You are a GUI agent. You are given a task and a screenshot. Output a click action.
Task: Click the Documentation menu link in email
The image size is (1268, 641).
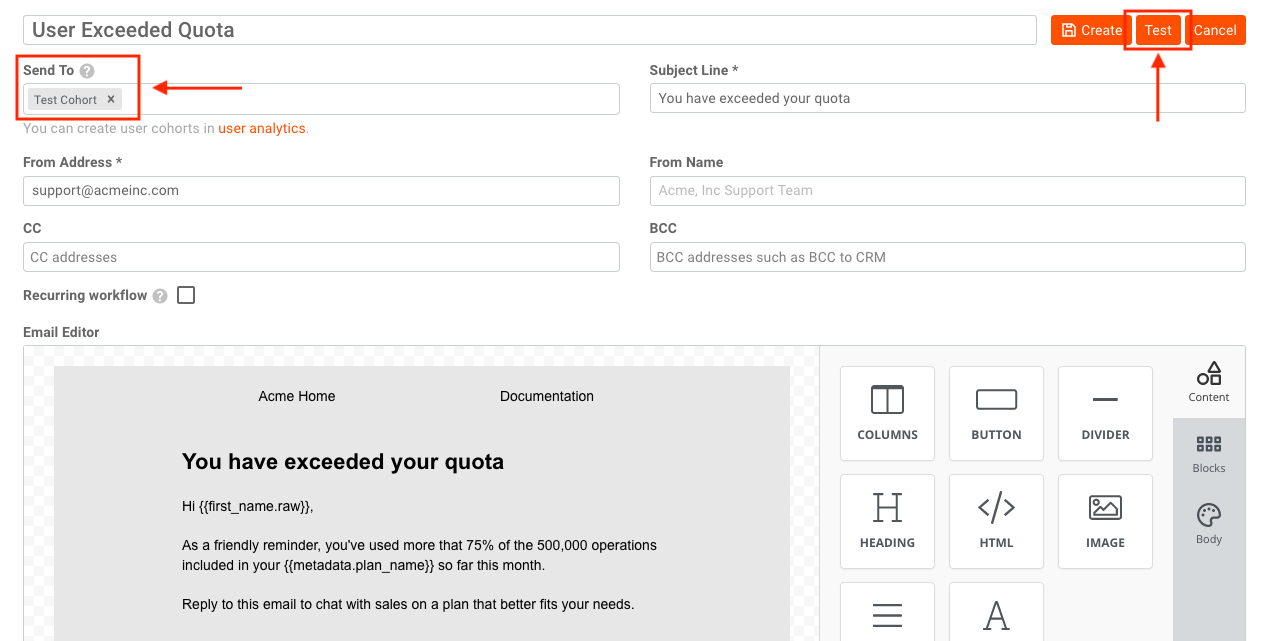tap(547, 396)
